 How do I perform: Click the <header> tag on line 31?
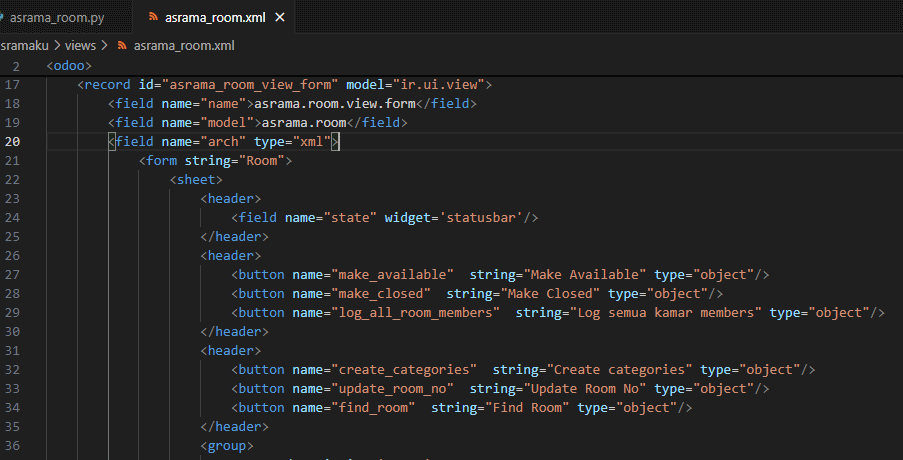231,351
